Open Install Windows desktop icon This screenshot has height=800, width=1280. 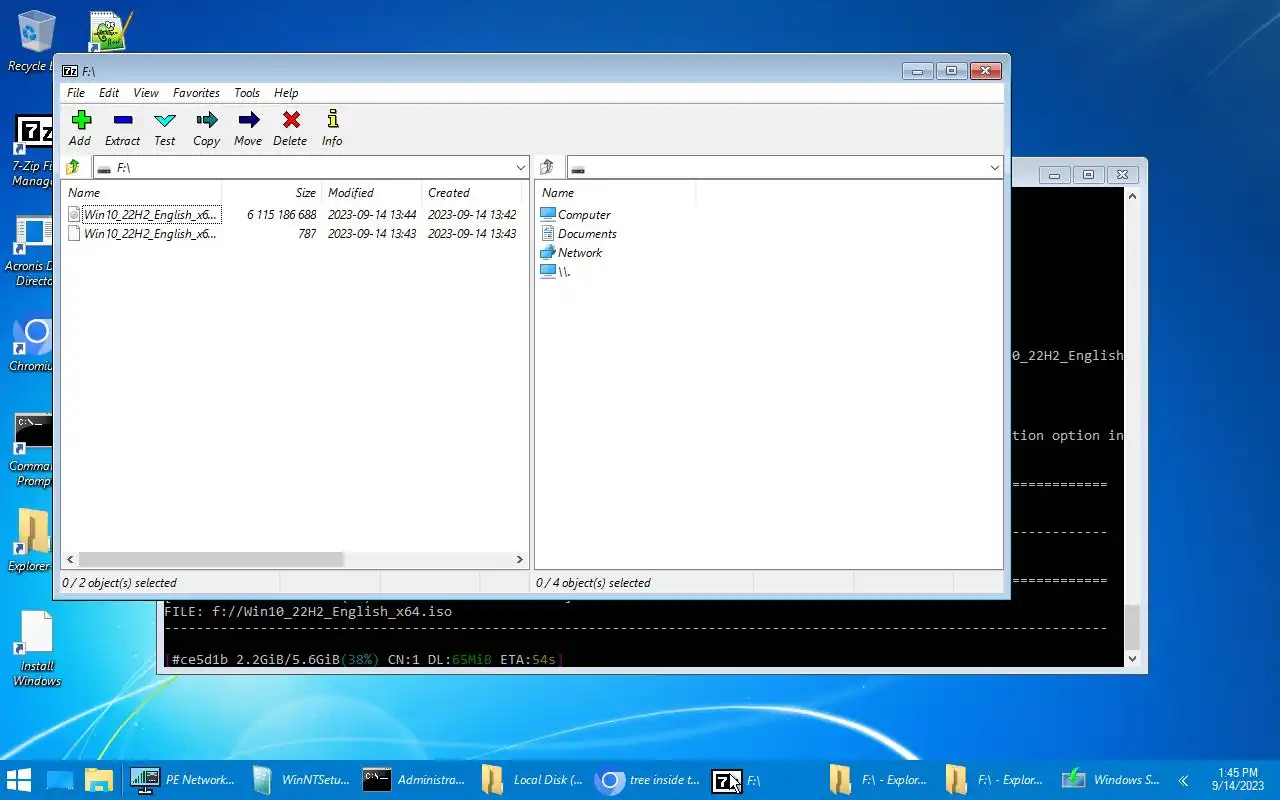coord(36,649)
